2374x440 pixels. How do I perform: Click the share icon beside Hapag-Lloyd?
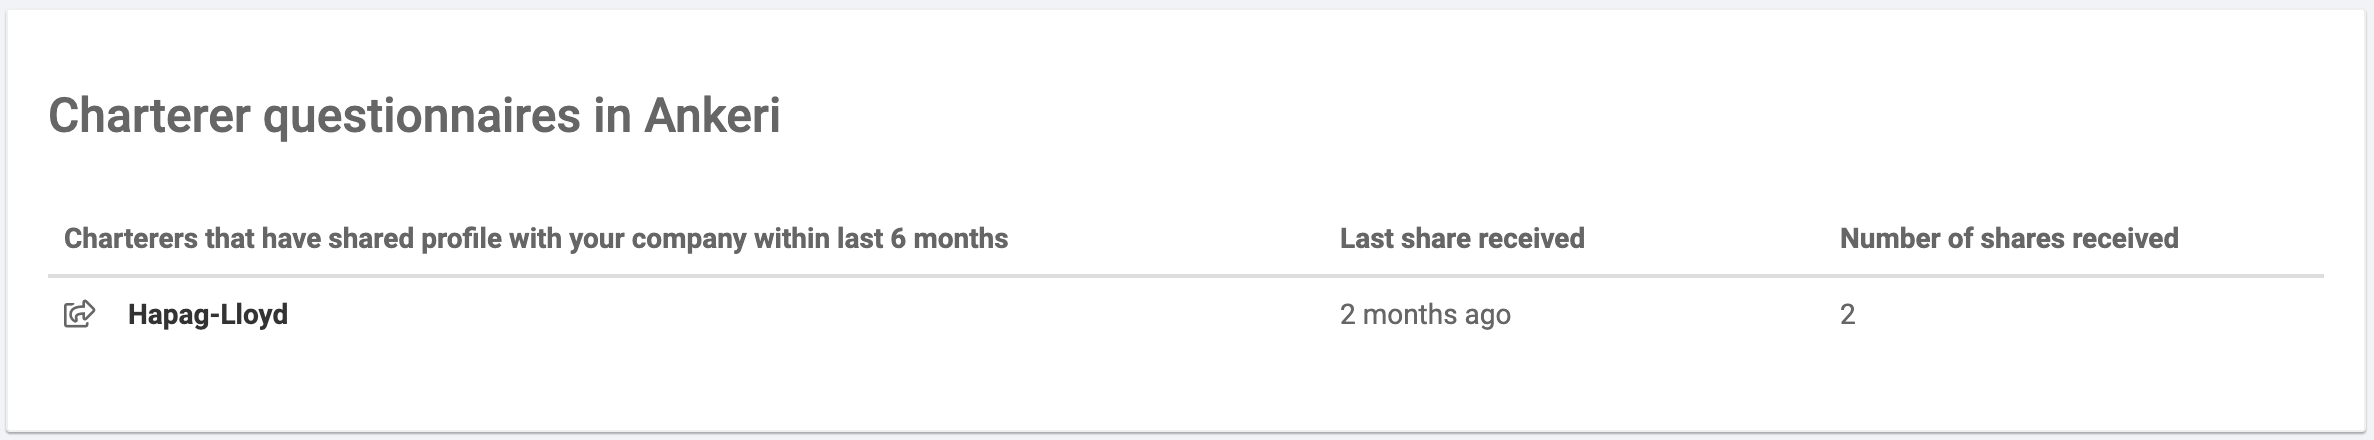click(x=79, y=314)
